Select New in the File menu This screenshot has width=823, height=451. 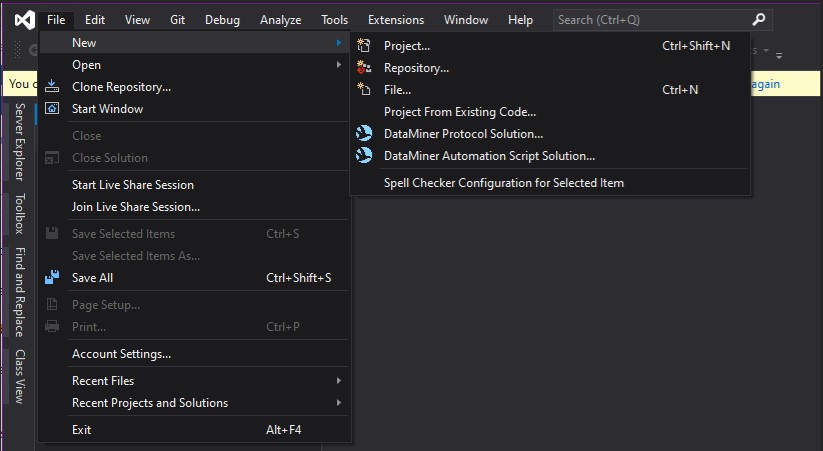click(194, 43)
